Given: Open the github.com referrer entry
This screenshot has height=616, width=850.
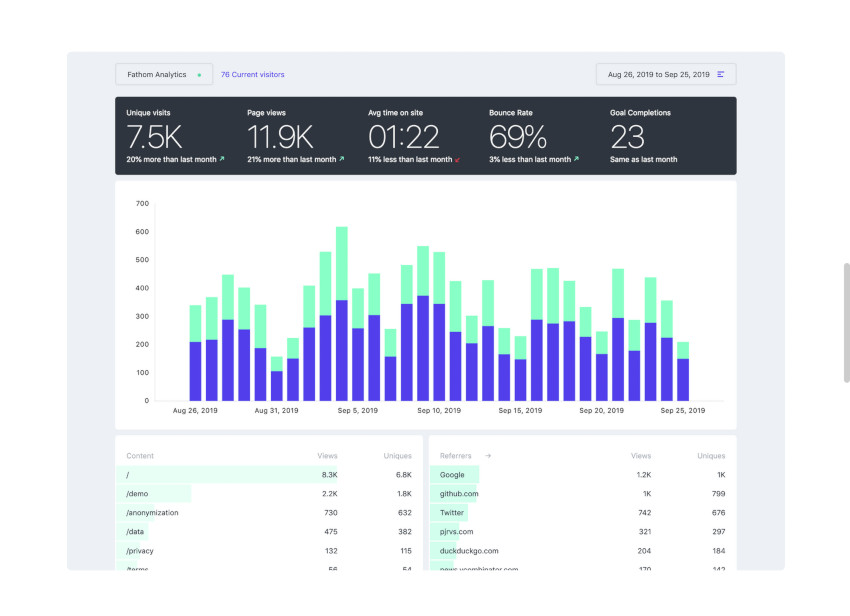Looking at the screenshot, I should [x=459, y=493].
